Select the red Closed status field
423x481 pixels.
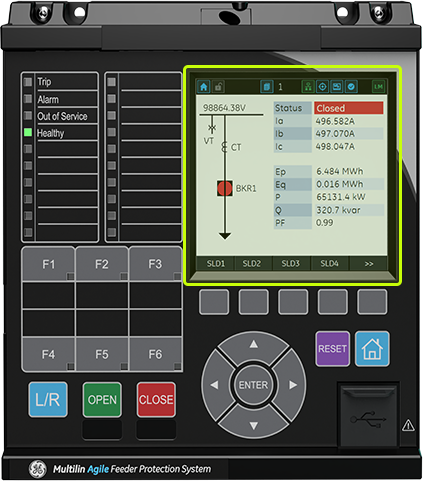pos(348,108)
